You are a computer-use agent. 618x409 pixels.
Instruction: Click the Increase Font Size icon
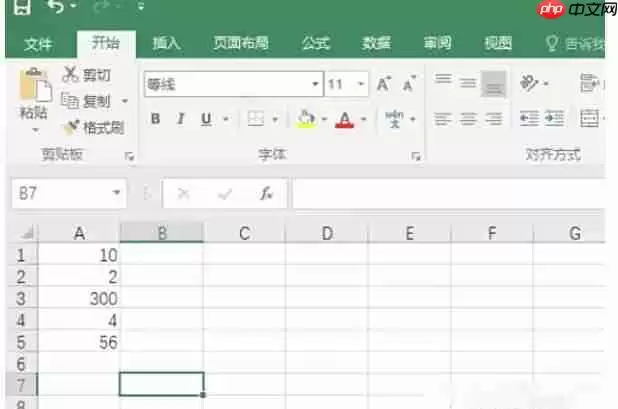click(x=384, y=84)
